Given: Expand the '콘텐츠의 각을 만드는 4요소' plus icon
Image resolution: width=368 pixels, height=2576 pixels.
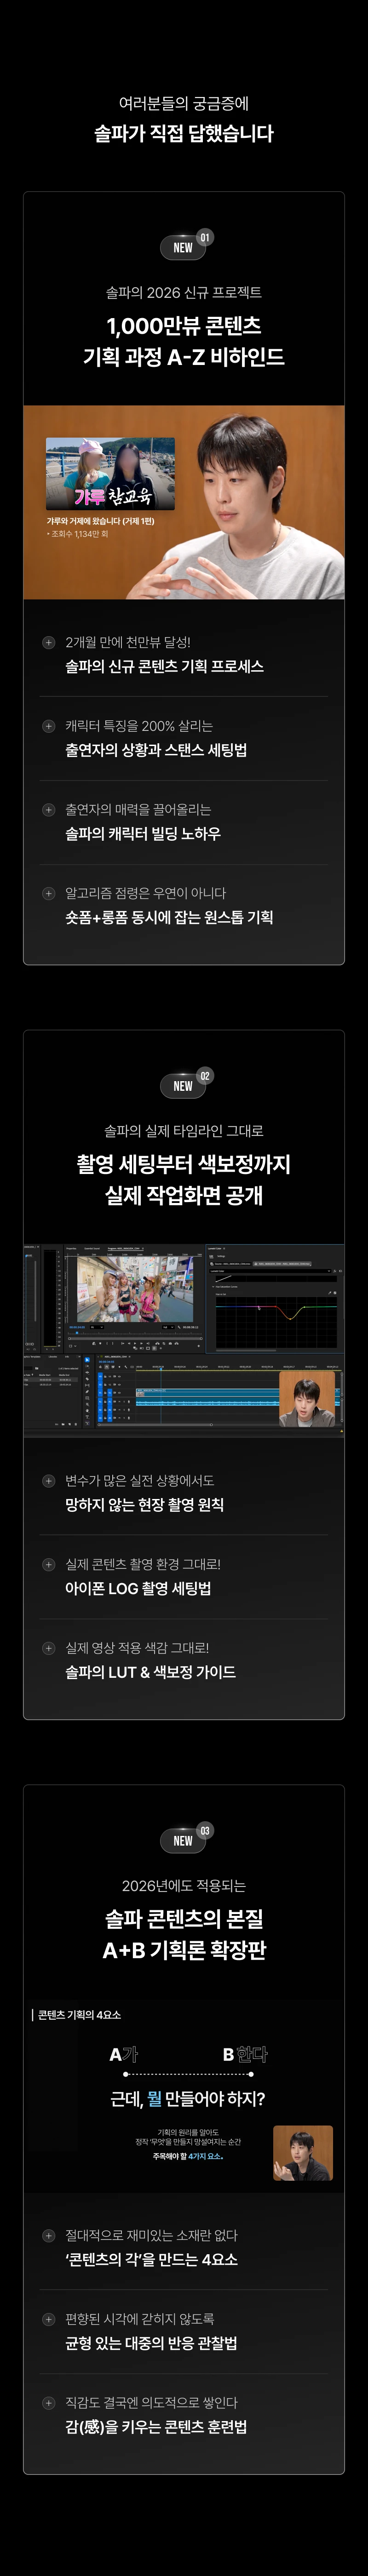Looking at the screenshot, I should (48, 2235).
